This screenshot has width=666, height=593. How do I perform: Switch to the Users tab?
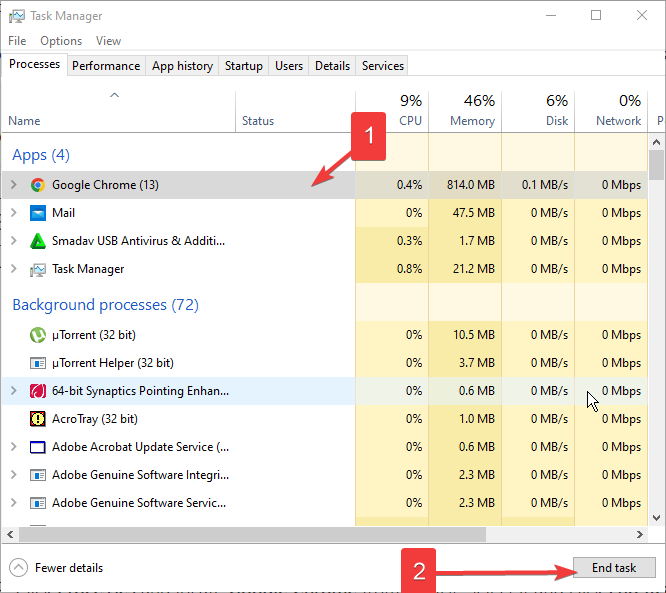coord(289,66)
